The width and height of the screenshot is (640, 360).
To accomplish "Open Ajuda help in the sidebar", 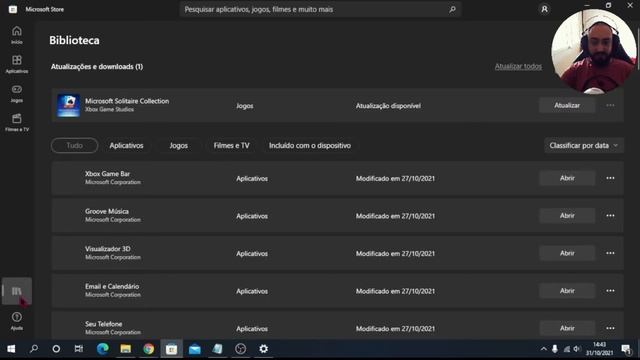I will coord(17,321).
